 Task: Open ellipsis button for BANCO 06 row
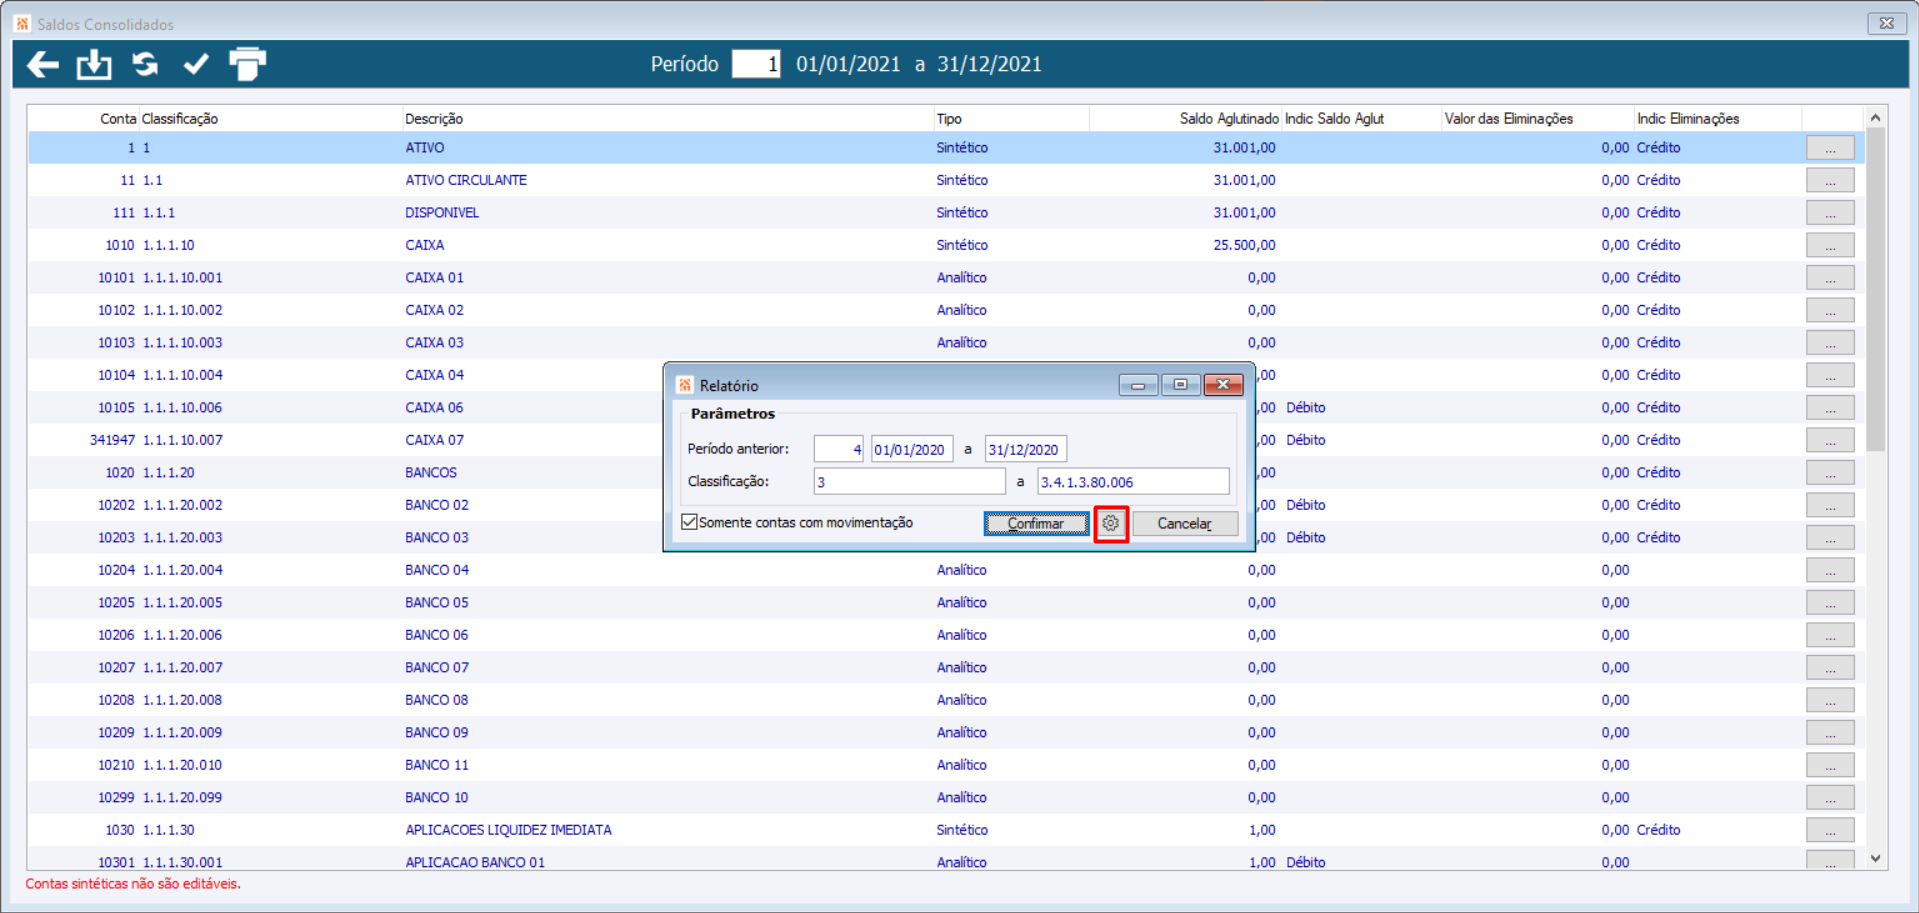coord(1830,635)
